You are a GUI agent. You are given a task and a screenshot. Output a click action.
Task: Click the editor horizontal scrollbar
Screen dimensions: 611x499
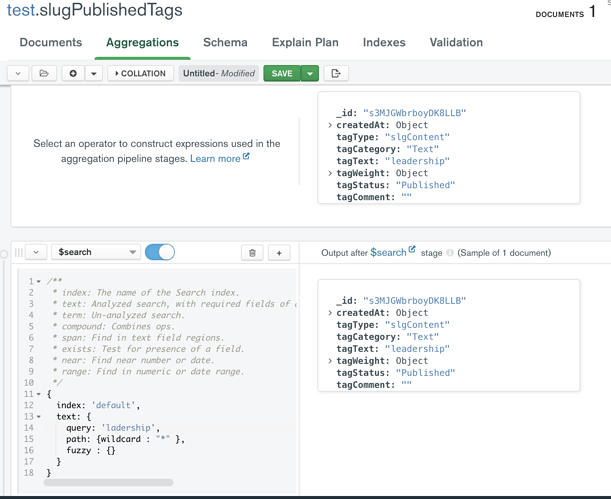[x=108, y=483]
